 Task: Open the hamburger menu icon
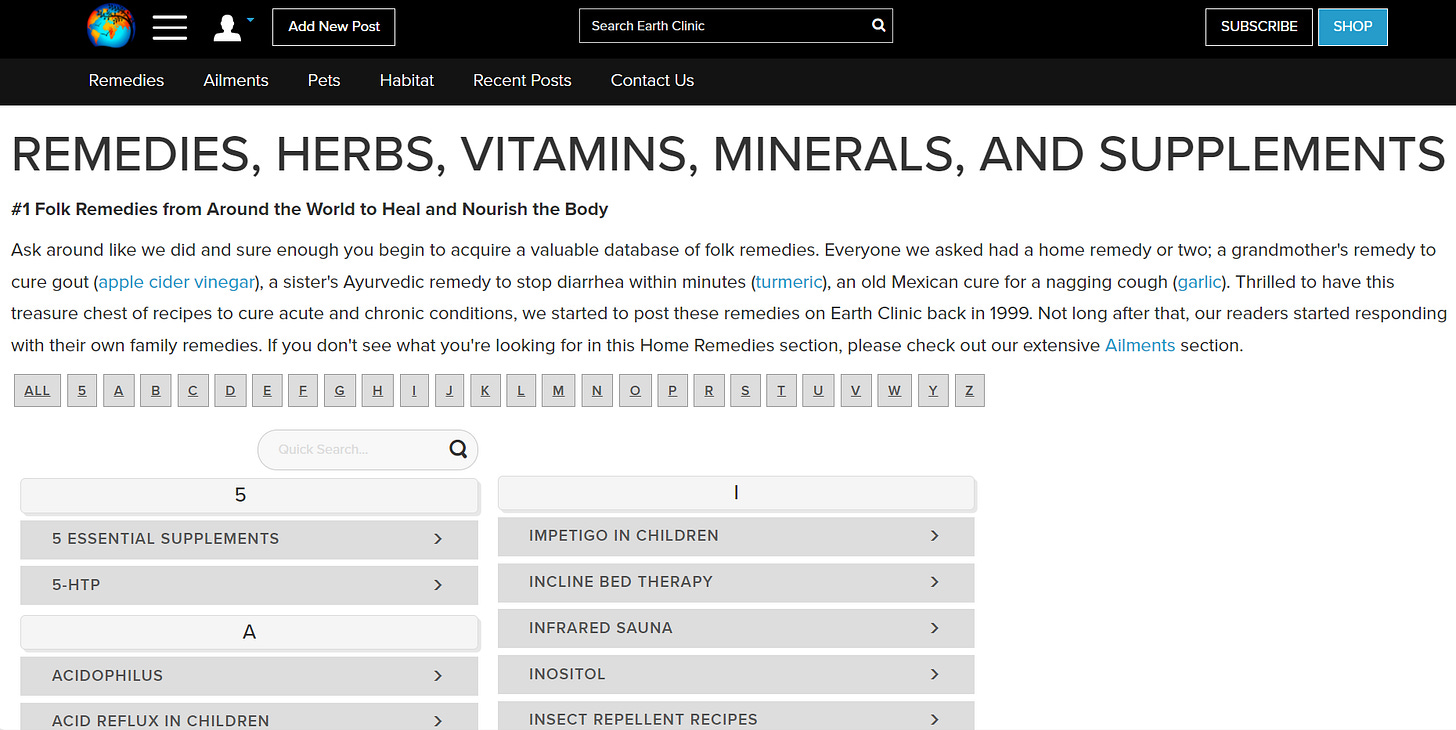(x=170, y=27)
